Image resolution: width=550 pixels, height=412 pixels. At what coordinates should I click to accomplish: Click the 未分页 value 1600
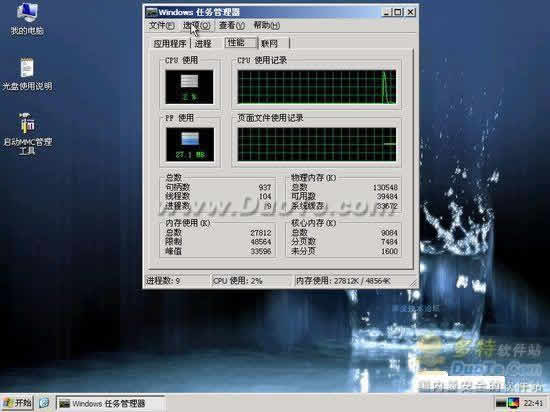coord(389,251)
